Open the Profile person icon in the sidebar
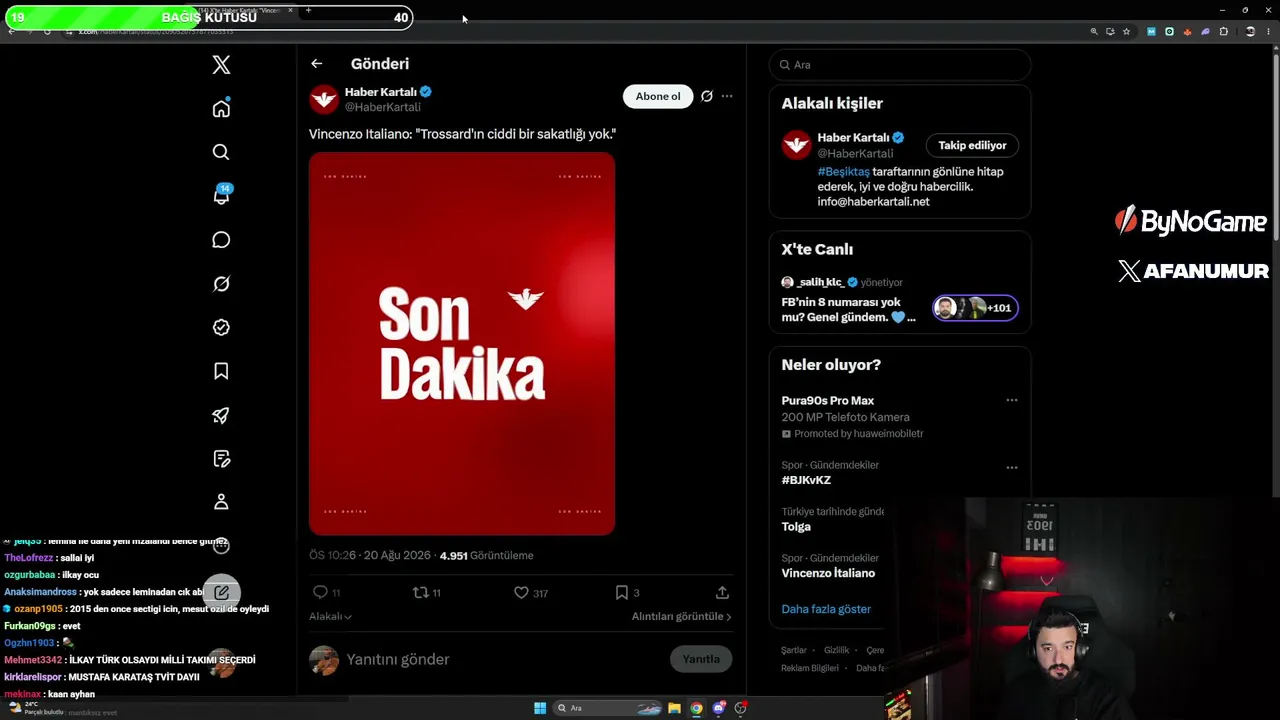This screenshot has width=1280, height=720. coord(221,502)
